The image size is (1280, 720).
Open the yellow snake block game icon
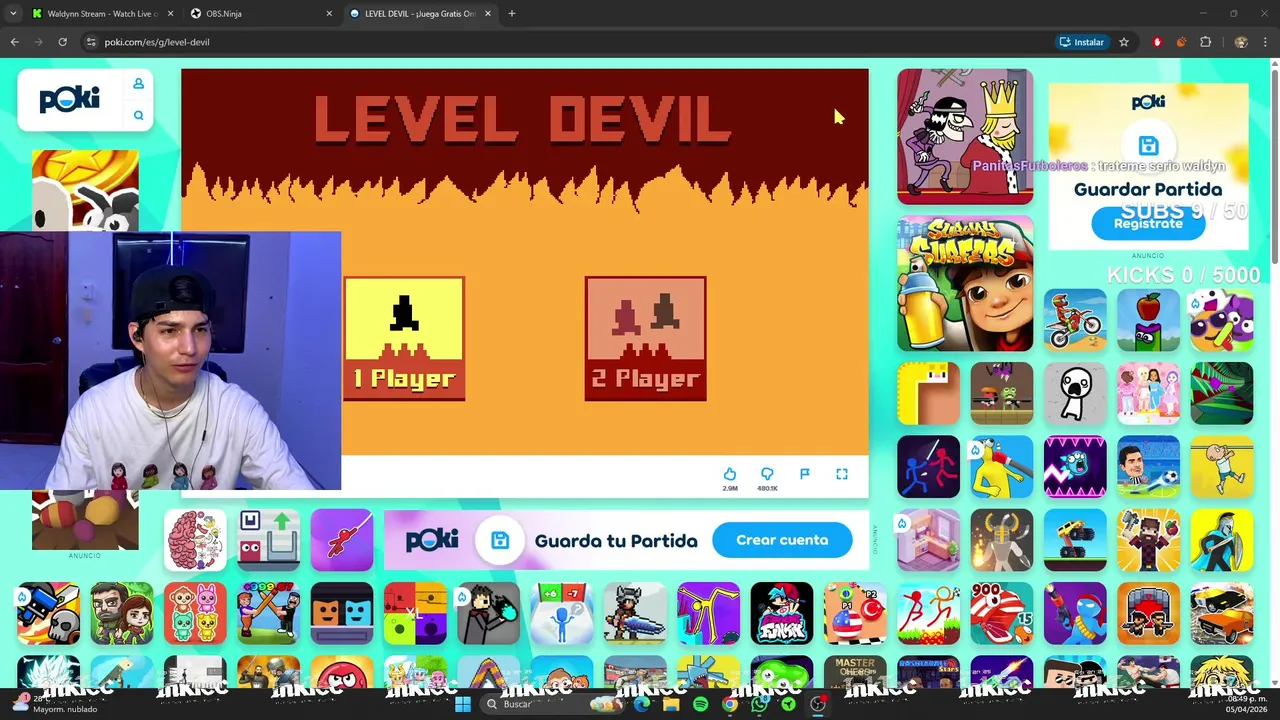pyautogui.click(x=928, y=393)
